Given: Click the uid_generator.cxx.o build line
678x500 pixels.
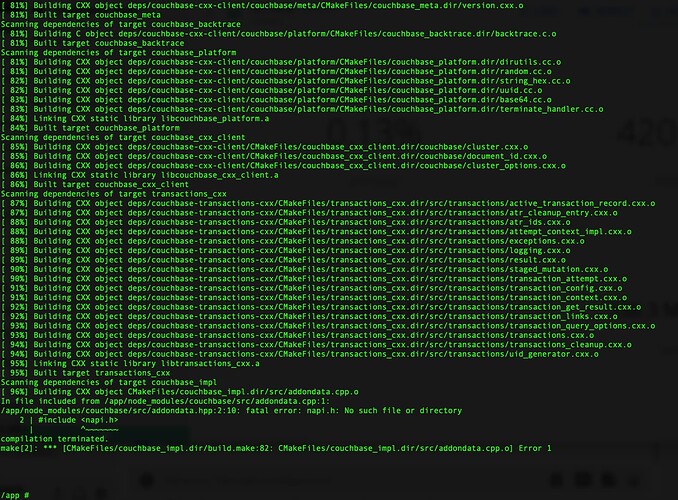Looking at the screenshot, I should [x=299, y=354].
